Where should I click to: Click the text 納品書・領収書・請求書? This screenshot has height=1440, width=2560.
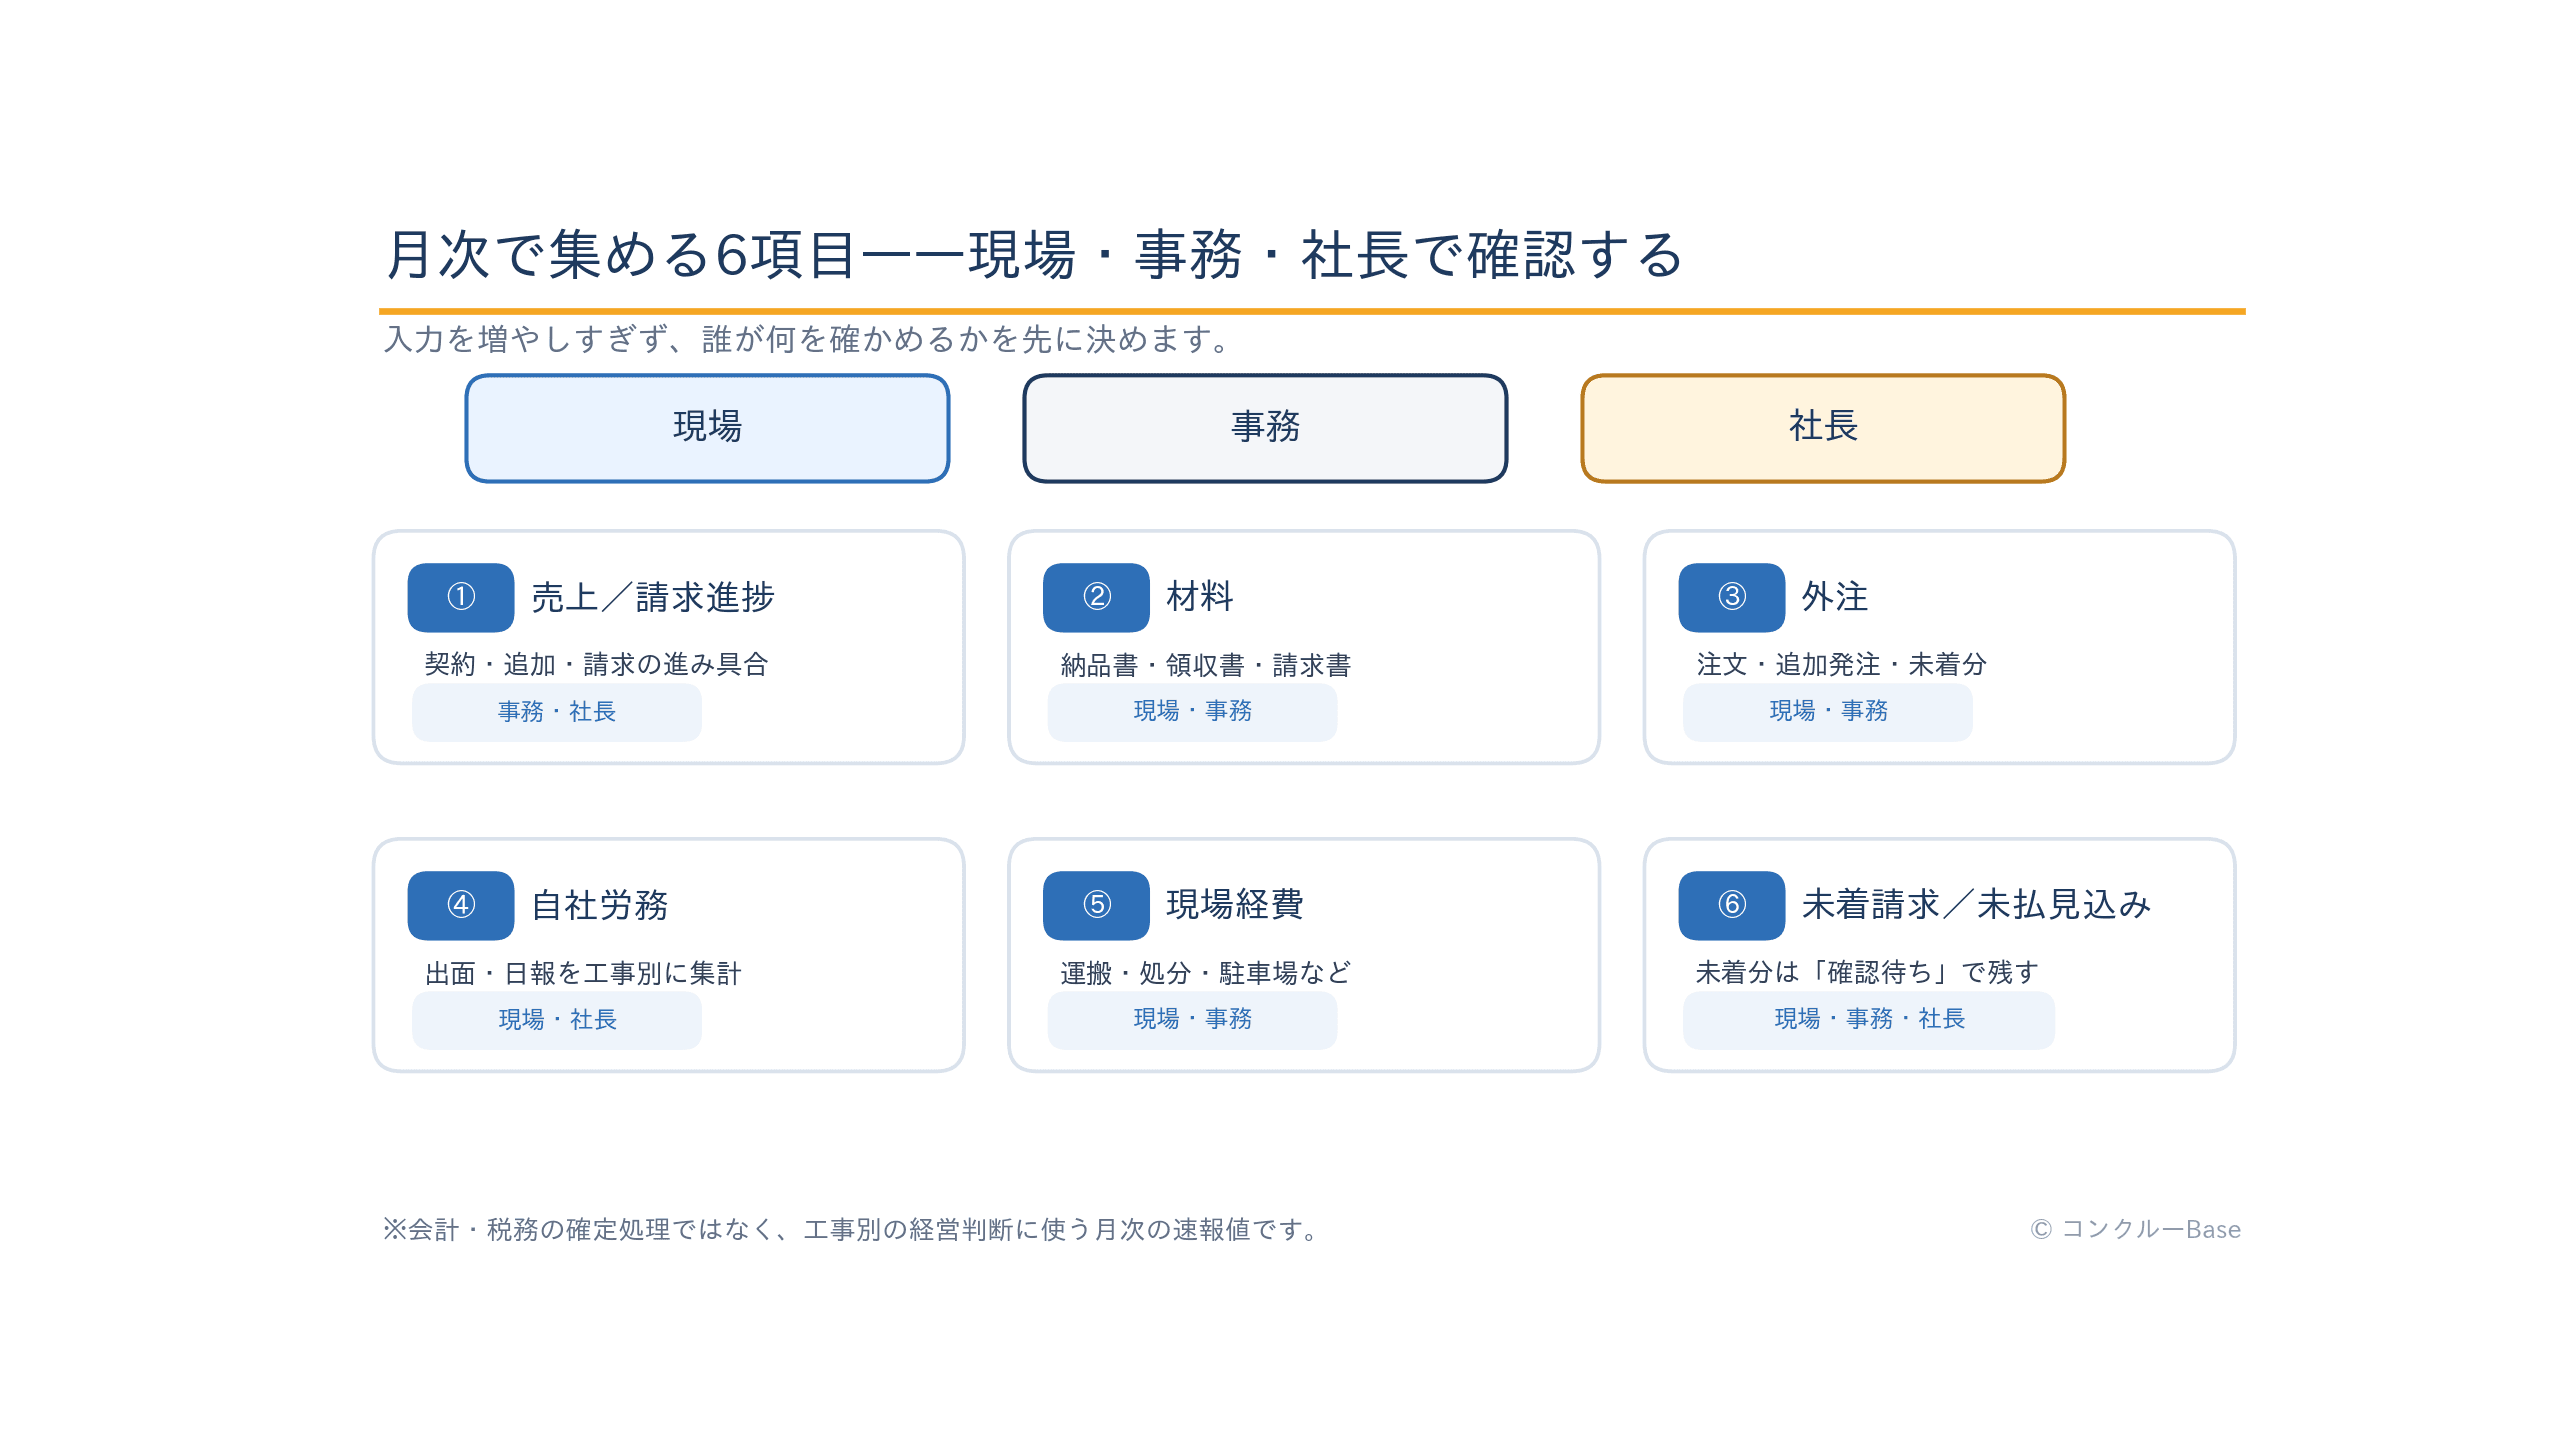coord(1206,665)
